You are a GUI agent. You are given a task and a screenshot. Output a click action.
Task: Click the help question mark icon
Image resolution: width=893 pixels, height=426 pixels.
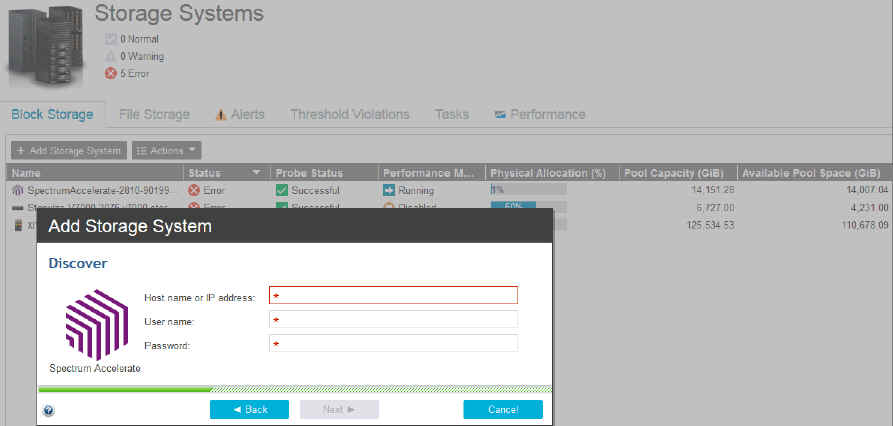point(48,410)
